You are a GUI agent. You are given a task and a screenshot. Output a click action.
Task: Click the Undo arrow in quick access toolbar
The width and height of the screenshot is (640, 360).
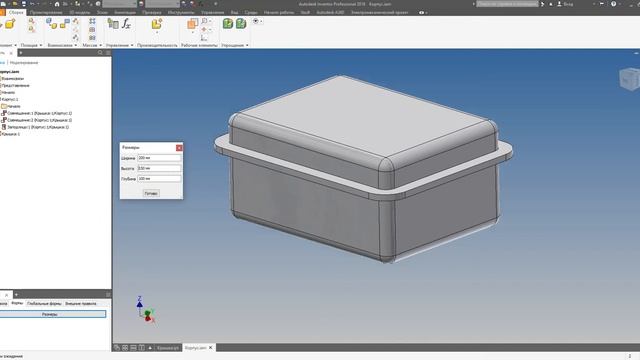32,4
